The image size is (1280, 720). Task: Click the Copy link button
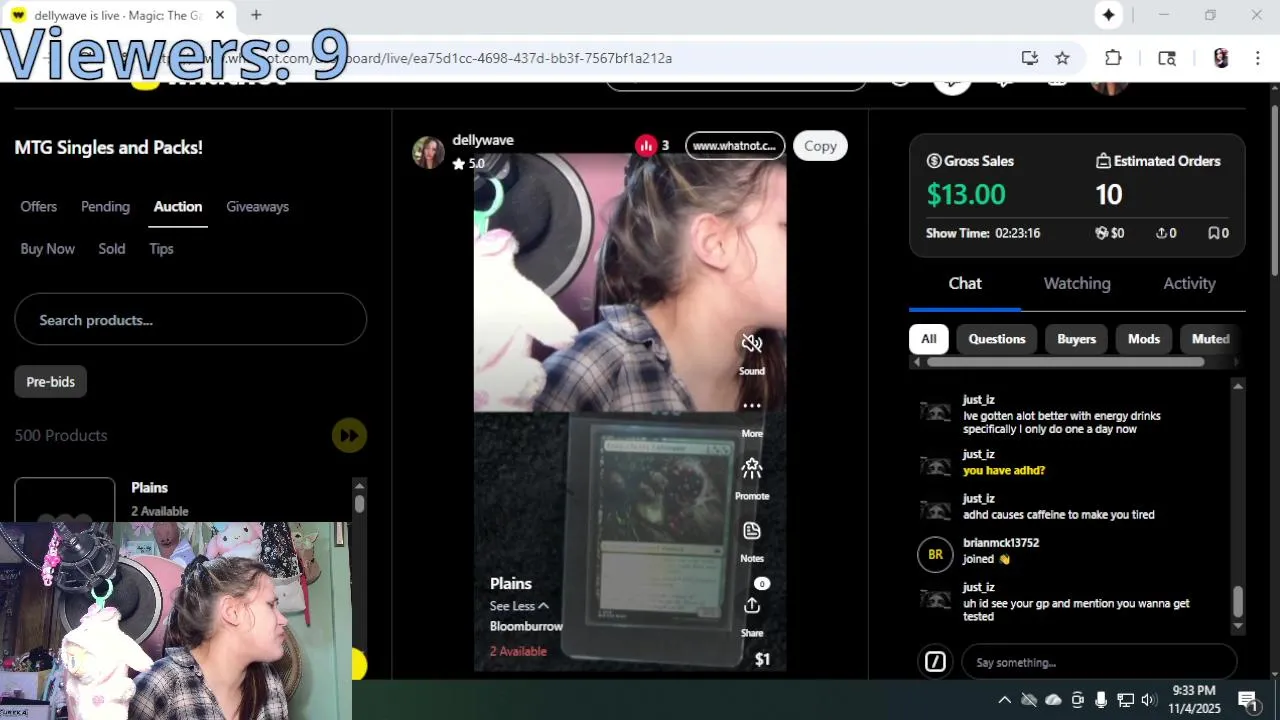coord(820,146)
